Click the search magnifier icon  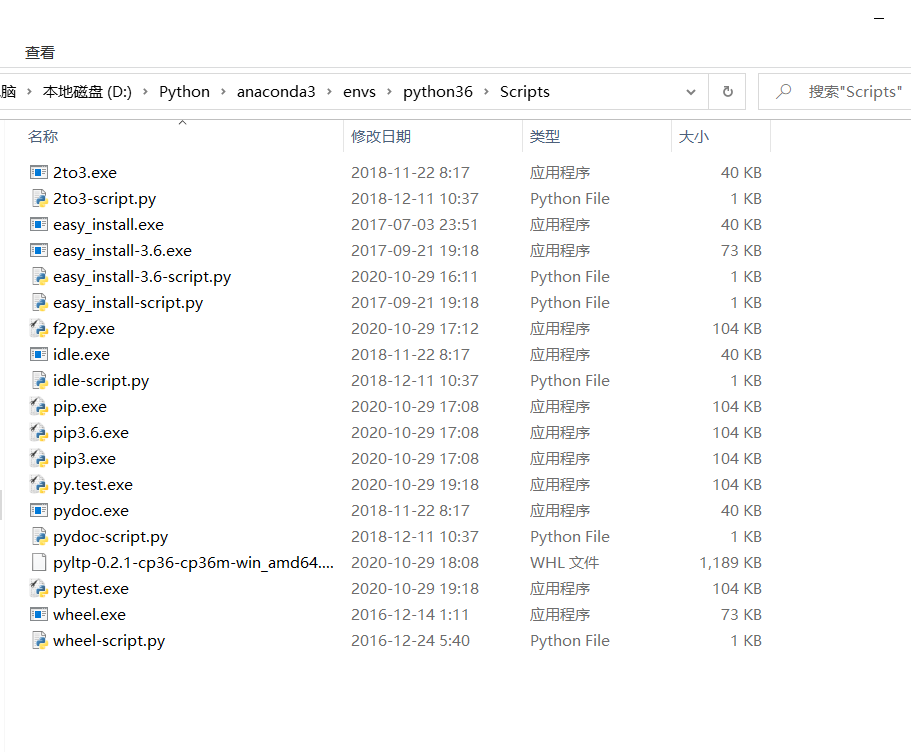(x=784, y=91)
